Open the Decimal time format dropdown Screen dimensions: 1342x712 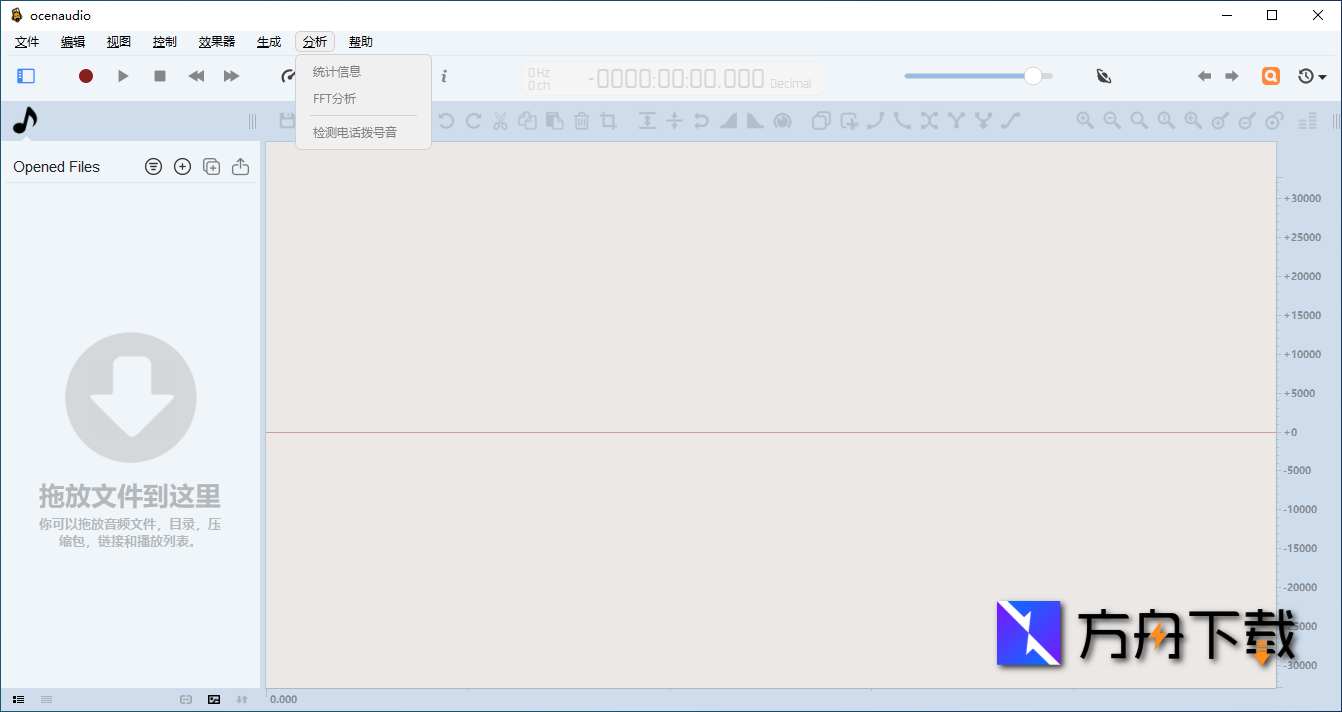(791, 84)
